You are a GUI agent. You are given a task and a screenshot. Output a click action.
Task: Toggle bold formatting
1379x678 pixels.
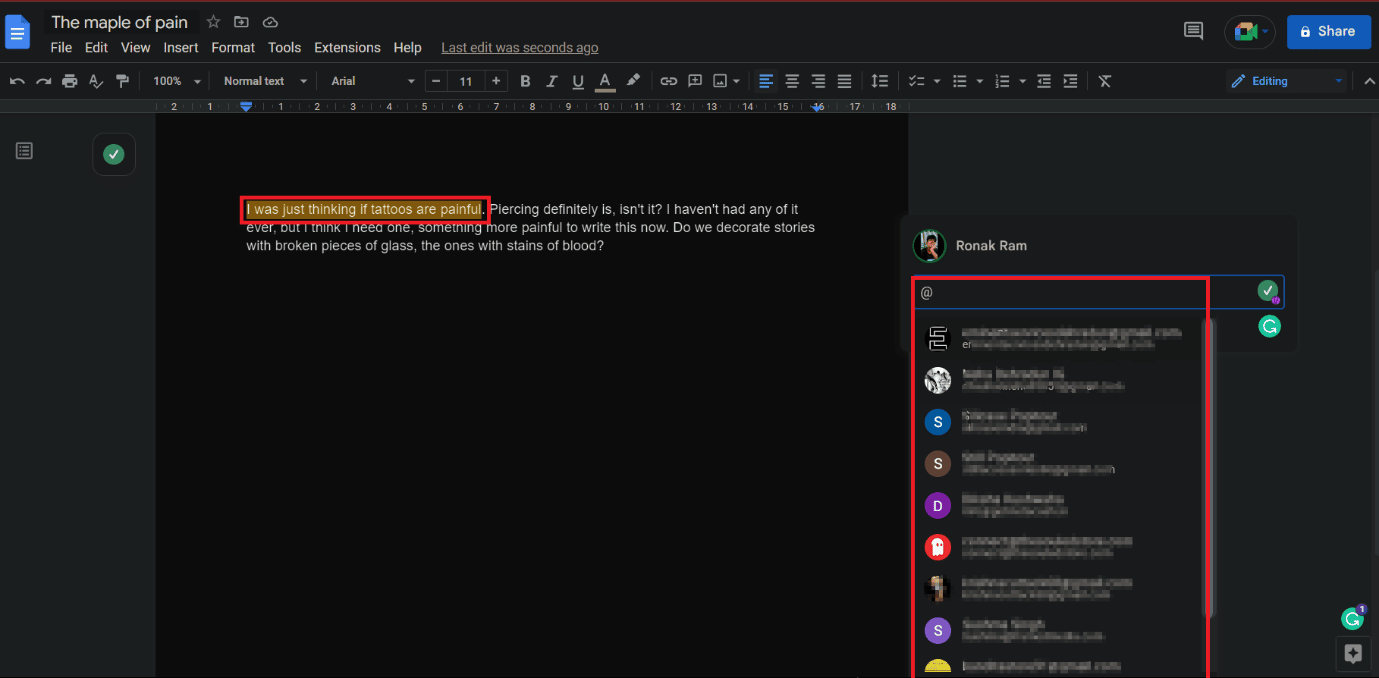click(x=525, y=81)
